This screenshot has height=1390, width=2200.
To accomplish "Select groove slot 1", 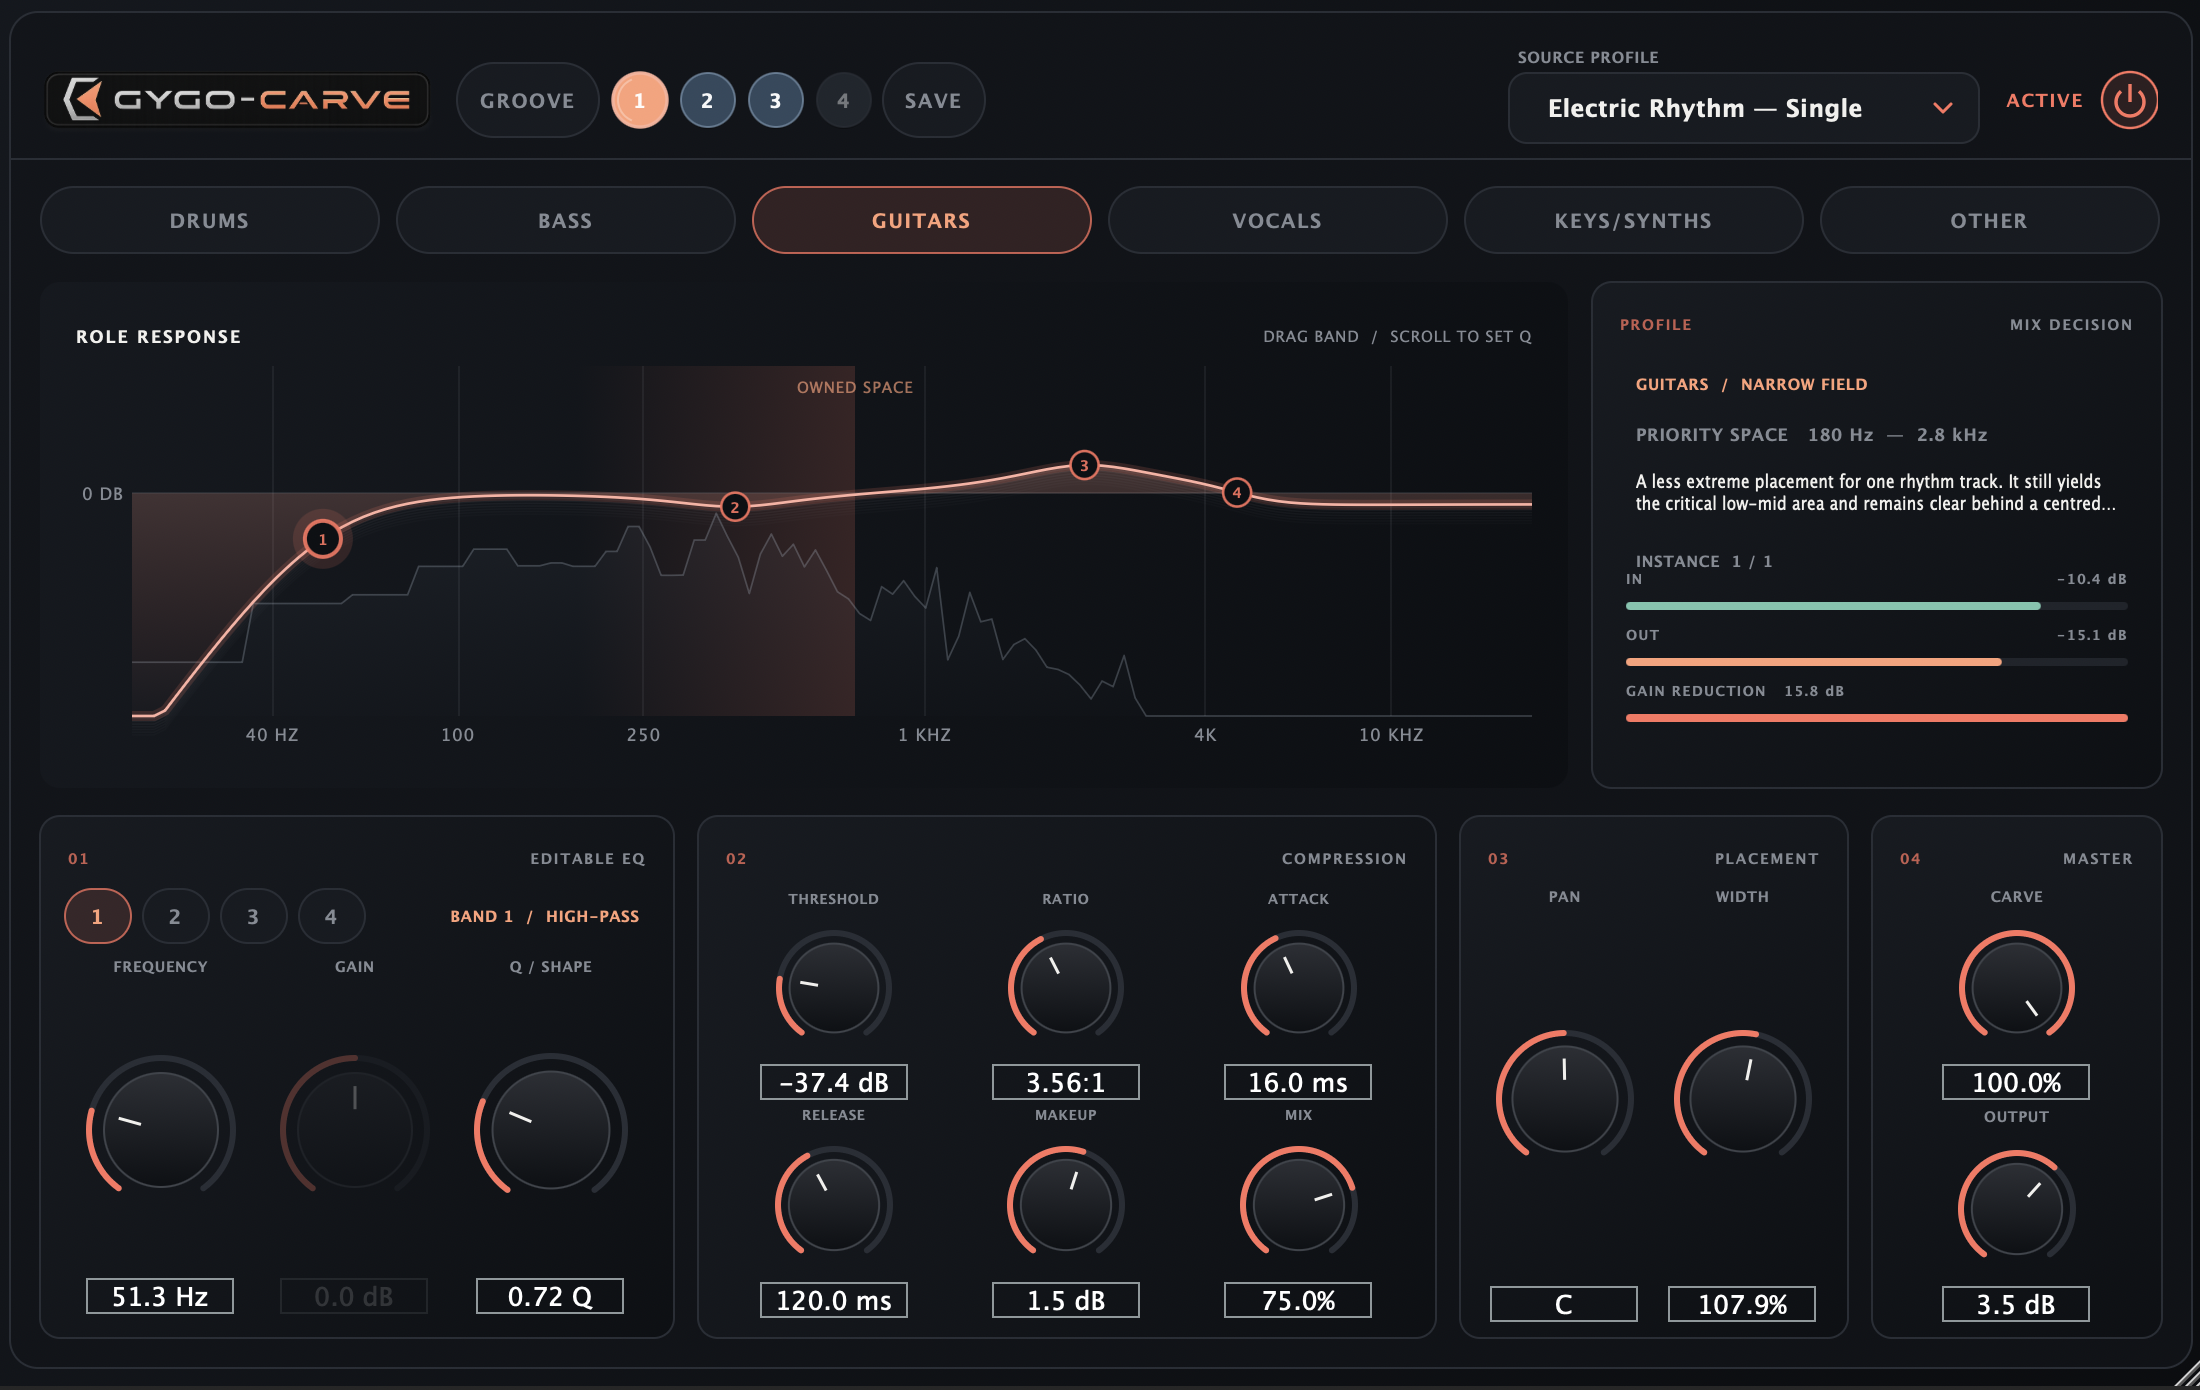I will (x=639, y=100).
